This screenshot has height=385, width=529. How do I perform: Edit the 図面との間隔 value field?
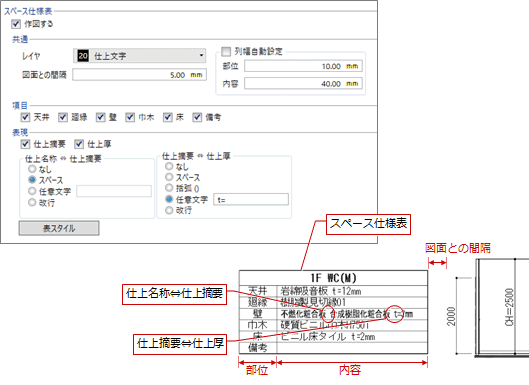[x=139, y=75]
